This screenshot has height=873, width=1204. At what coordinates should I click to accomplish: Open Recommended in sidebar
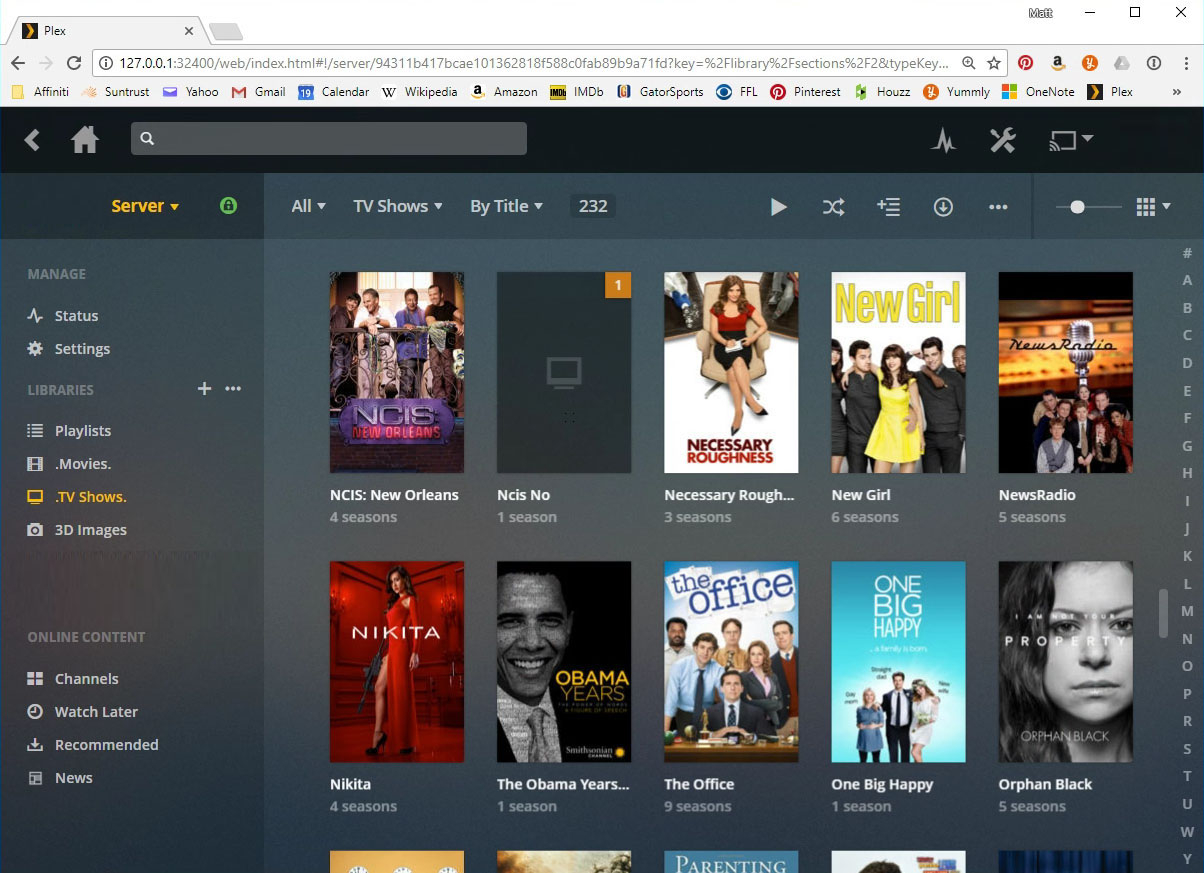93,745
